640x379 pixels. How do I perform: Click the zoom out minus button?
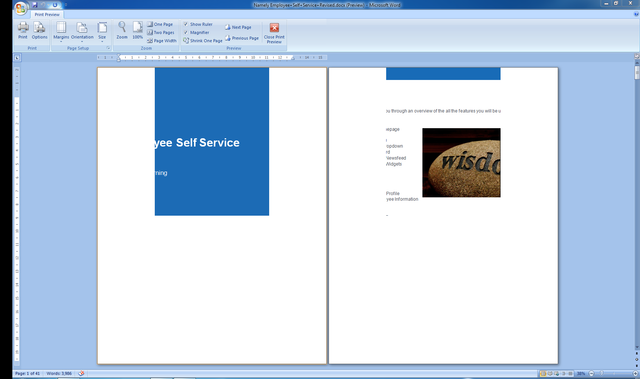point(591,373)
